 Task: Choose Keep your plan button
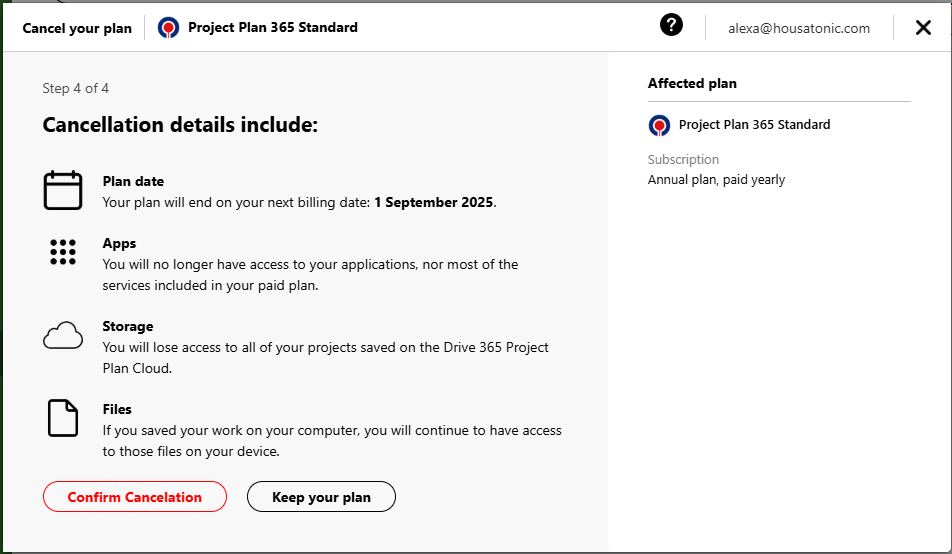coord(321,497)
